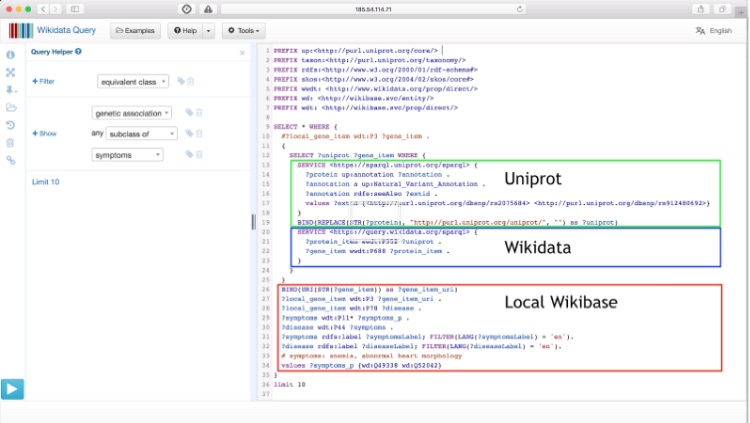
Task: Run the query with the play button
Action: pyautogui.click(x=12, y=389)
